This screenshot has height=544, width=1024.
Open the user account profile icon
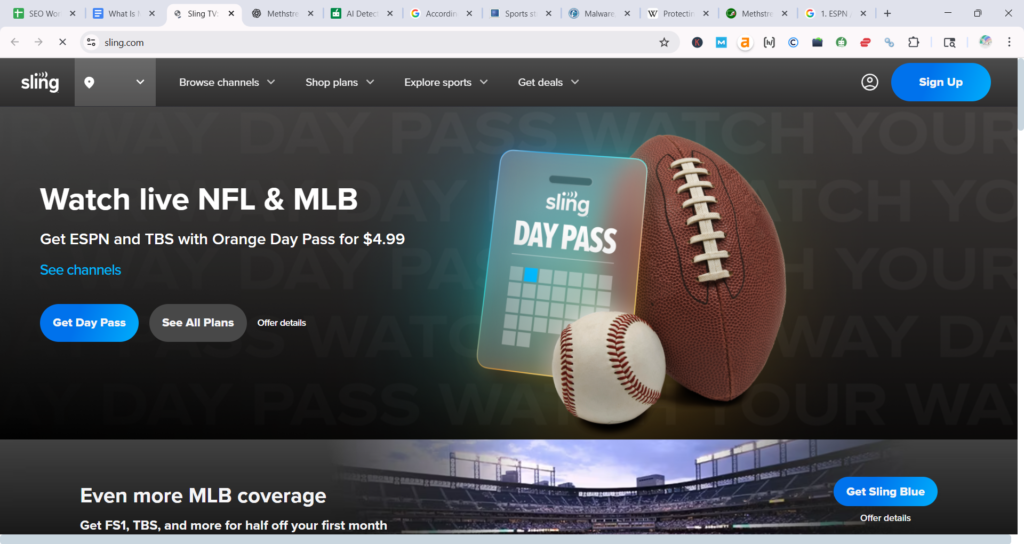tap(869, 82)
